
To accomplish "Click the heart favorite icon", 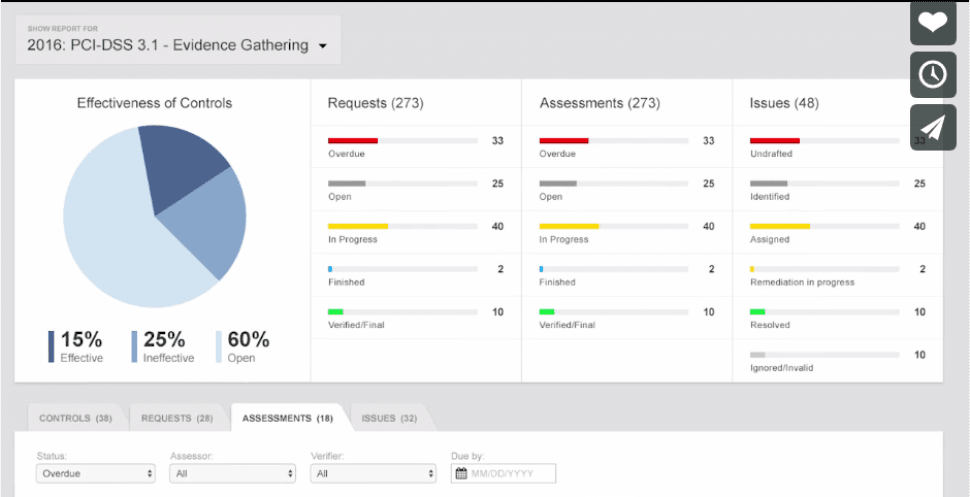I will pos(933,22).
